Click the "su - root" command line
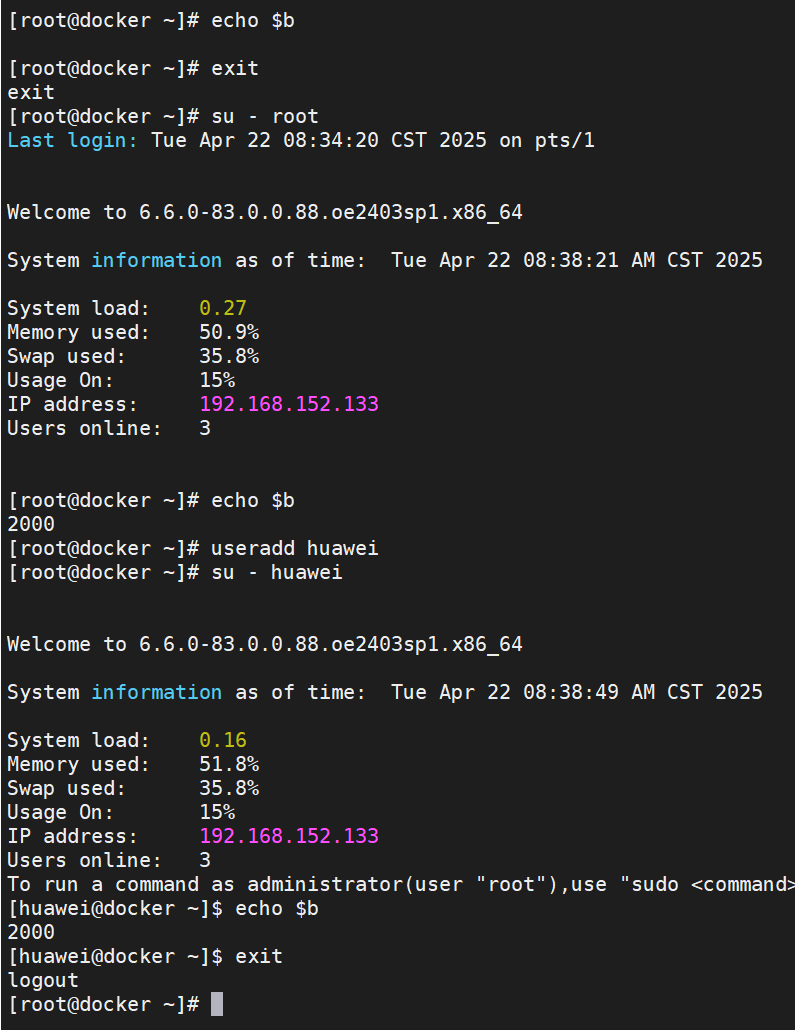Image resolution: width=795 pixels, height=1030 pixels. click(x=264, y=116)
